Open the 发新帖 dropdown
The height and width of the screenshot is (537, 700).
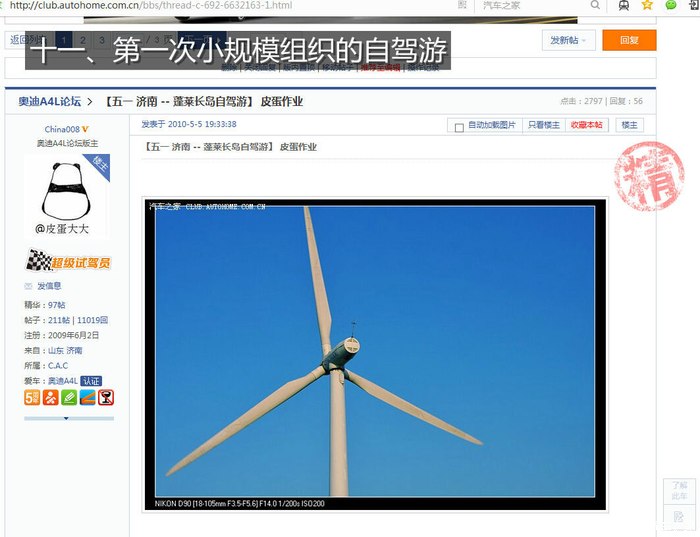click(x=570, y=40)
